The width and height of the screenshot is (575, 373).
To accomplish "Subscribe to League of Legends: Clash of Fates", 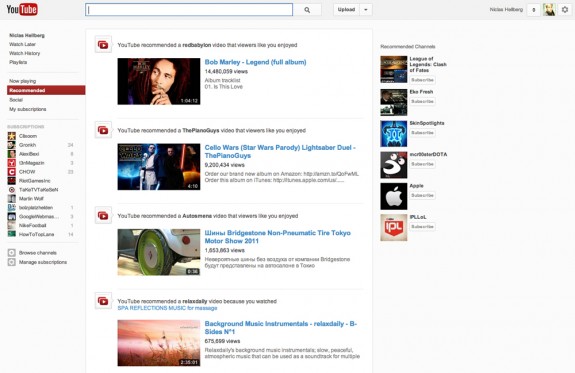I will tap(422, 80).
